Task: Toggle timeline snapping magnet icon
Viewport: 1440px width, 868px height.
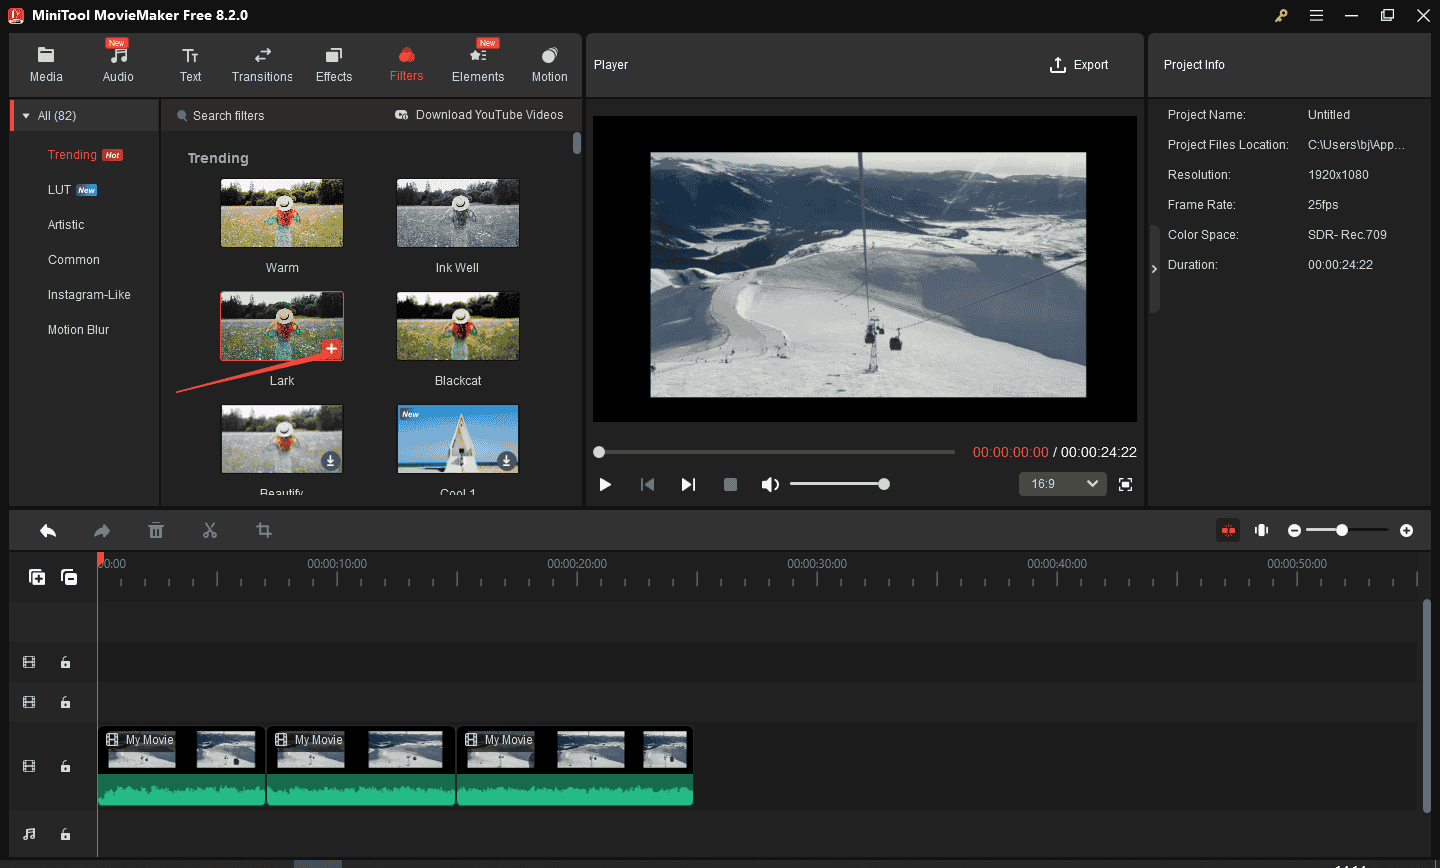Action: 1228,530
